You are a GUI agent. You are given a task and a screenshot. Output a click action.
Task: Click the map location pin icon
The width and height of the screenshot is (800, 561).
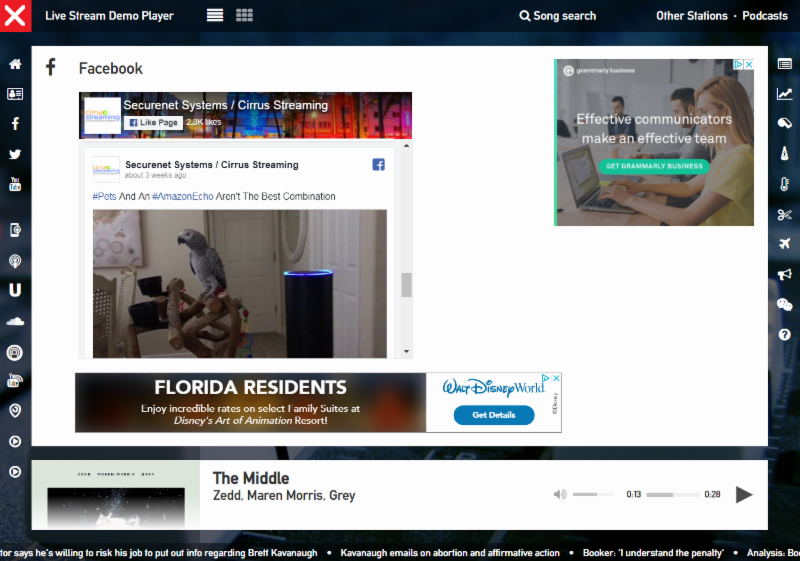(15, 411)
